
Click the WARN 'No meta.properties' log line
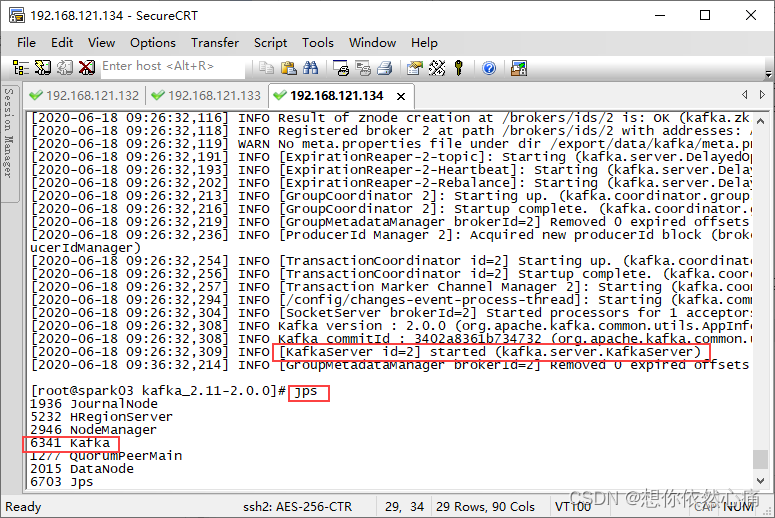(x=390, y=144)
